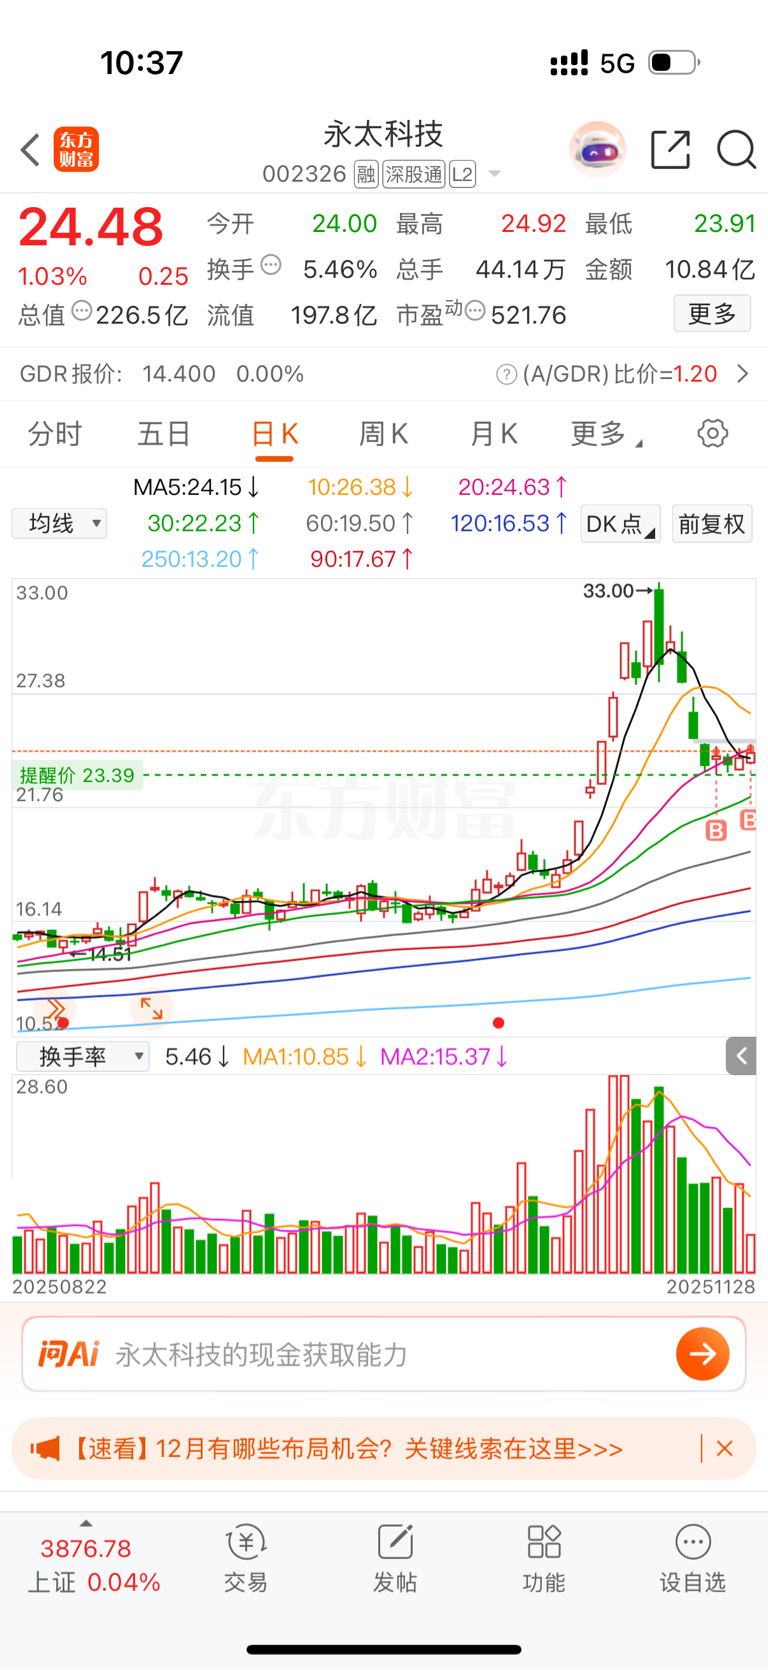Open chart settings gear icon

712,434
